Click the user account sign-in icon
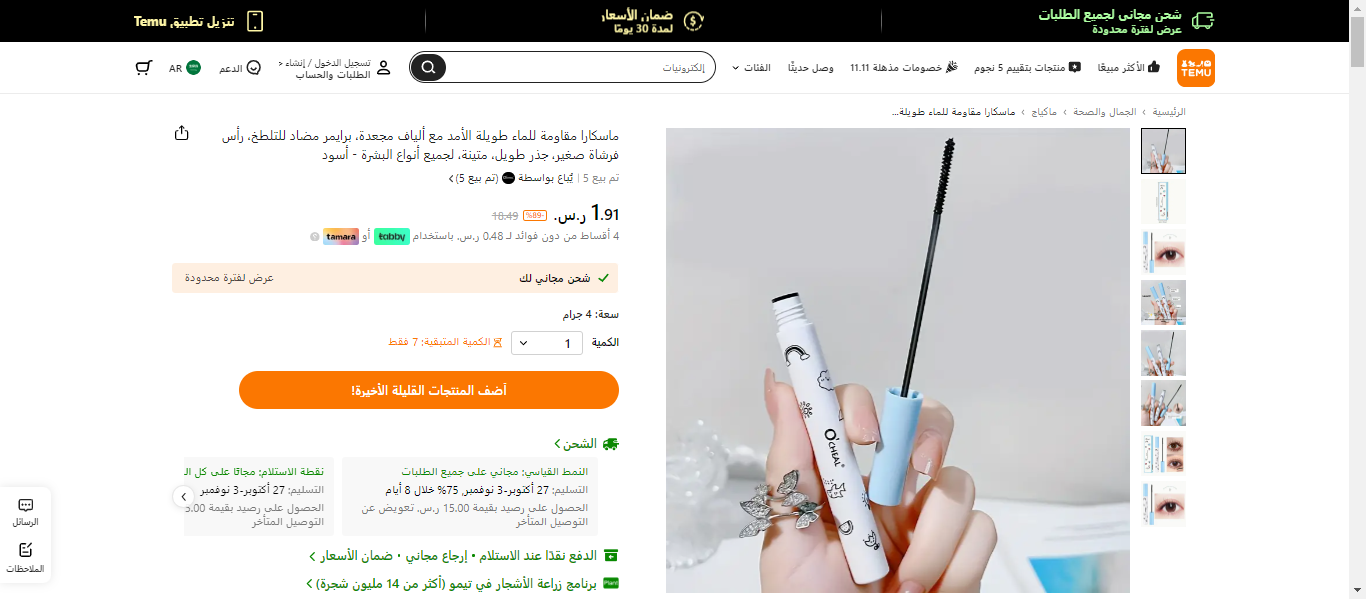1366x599 pixels. pyautogui.click(x=384, y=68)
